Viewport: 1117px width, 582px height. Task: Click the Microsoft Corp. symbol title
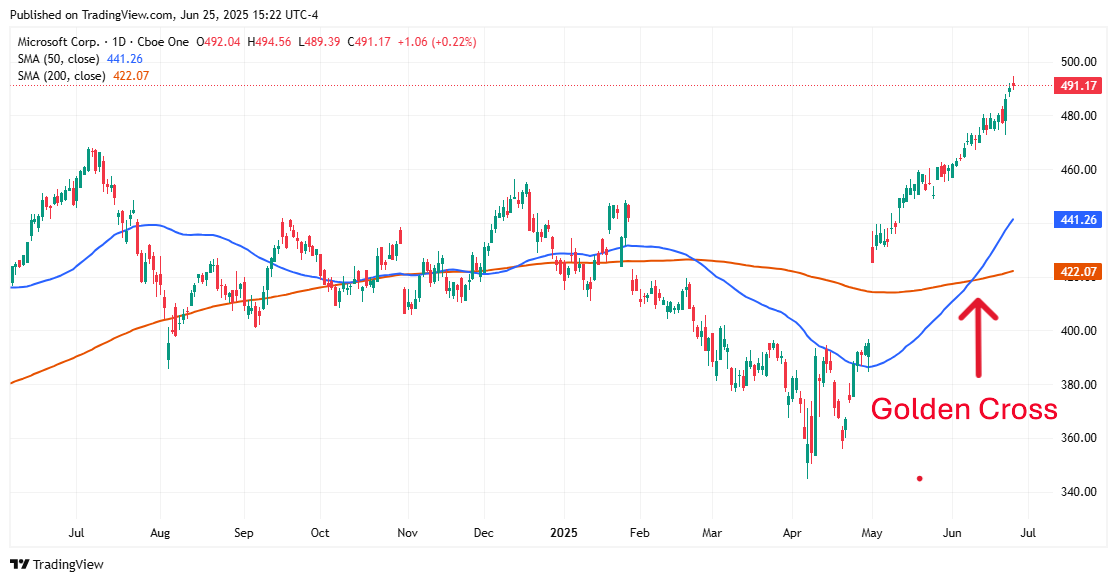click(58, 42)
